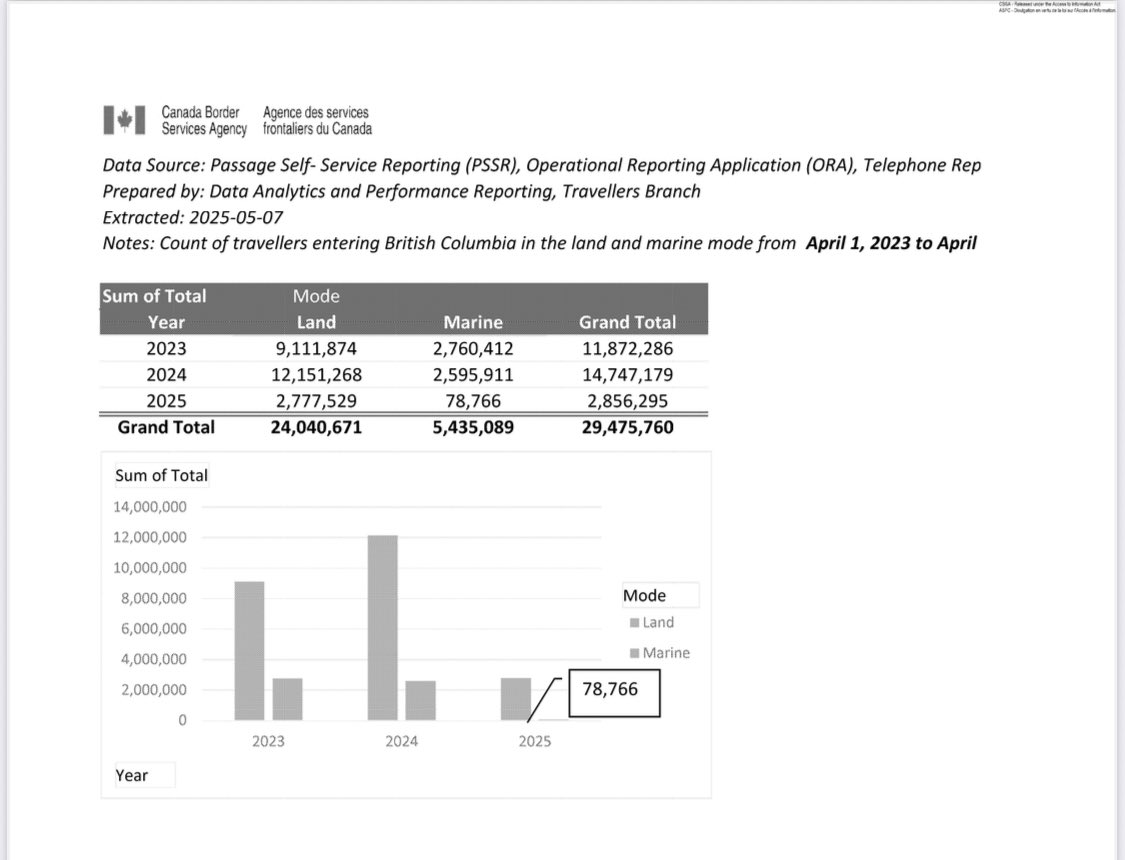The height and width of the screenshot is (860, 1125).
Task: Click the 'Mode' legend field button
Action: [660, 595]
